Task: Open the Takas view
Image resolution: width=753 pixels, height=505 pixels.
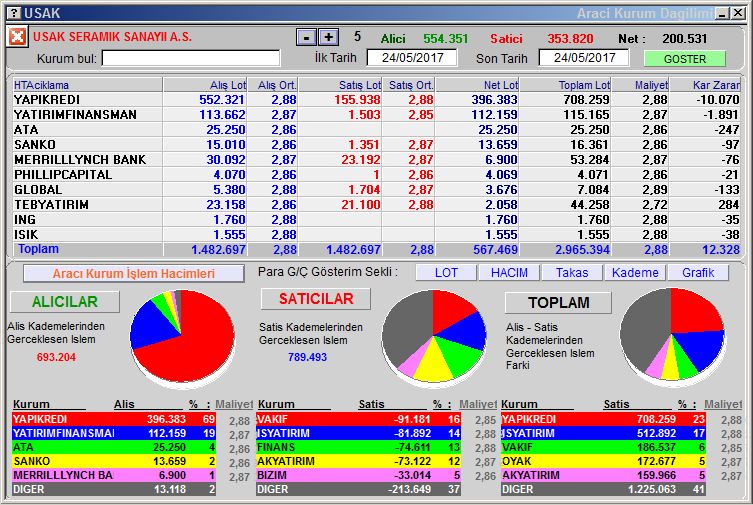Action: pos(572,273)
